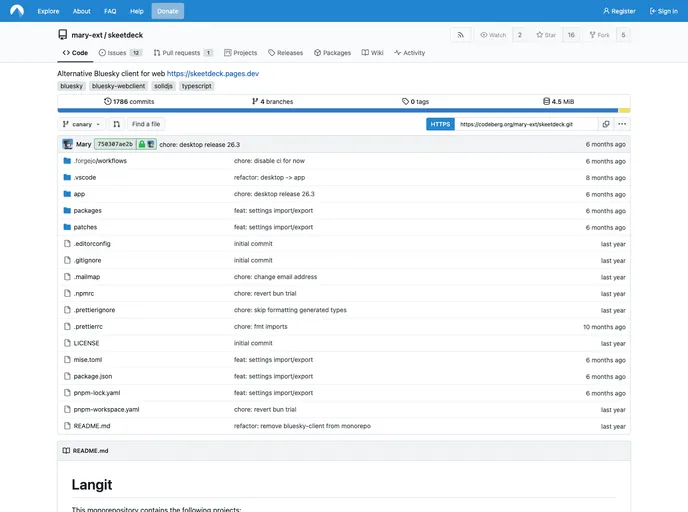The width and height of the screenshot is (688, 512).
Task: Star the skeetdeck repository
Action: coord(546,35)
